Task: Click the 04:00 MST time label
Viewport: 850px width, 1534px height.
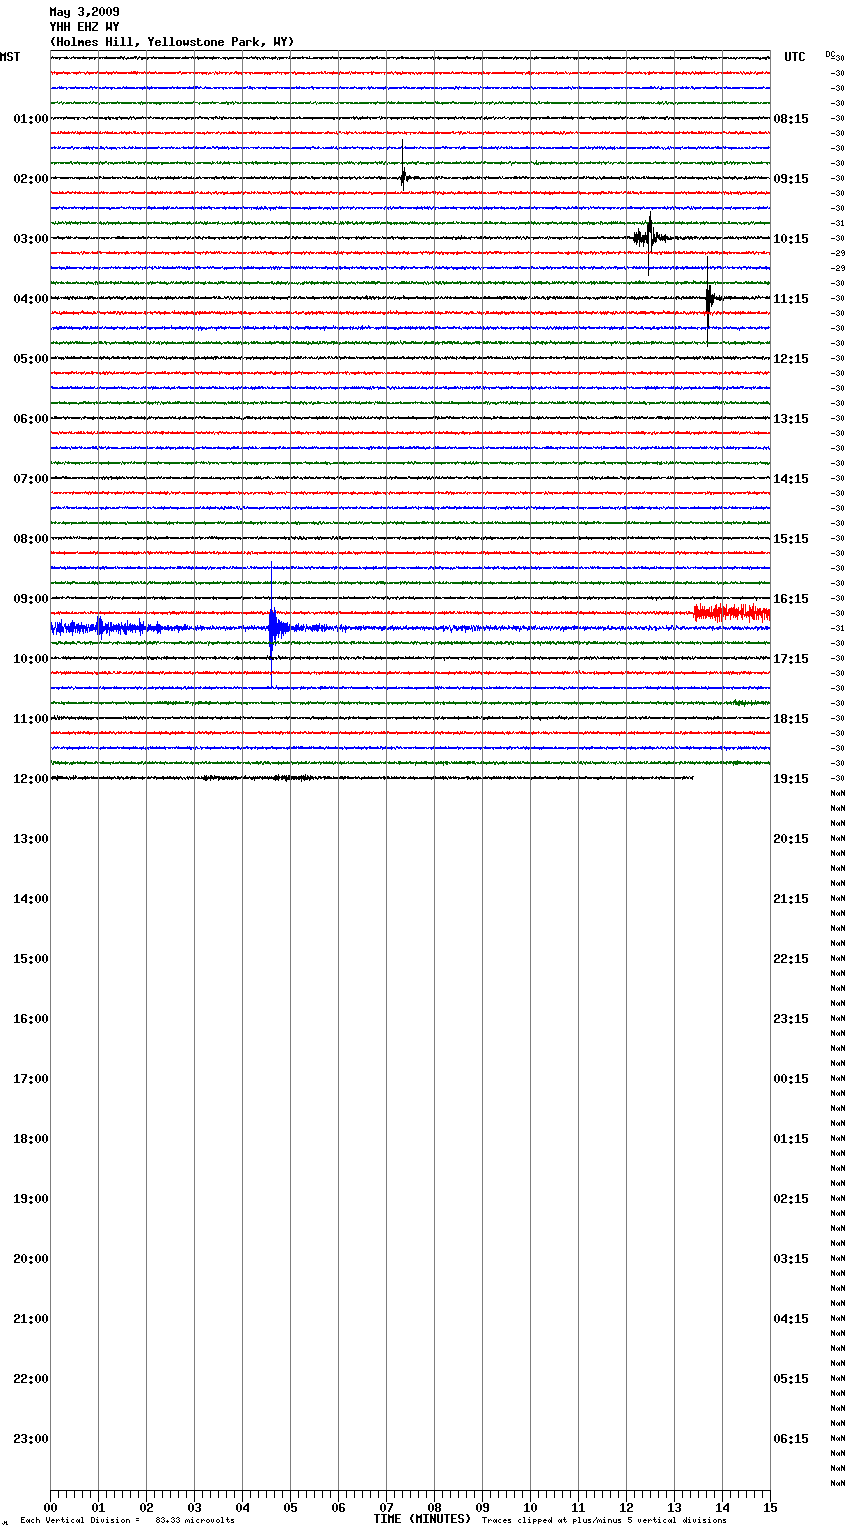Action: click(30, 299)
